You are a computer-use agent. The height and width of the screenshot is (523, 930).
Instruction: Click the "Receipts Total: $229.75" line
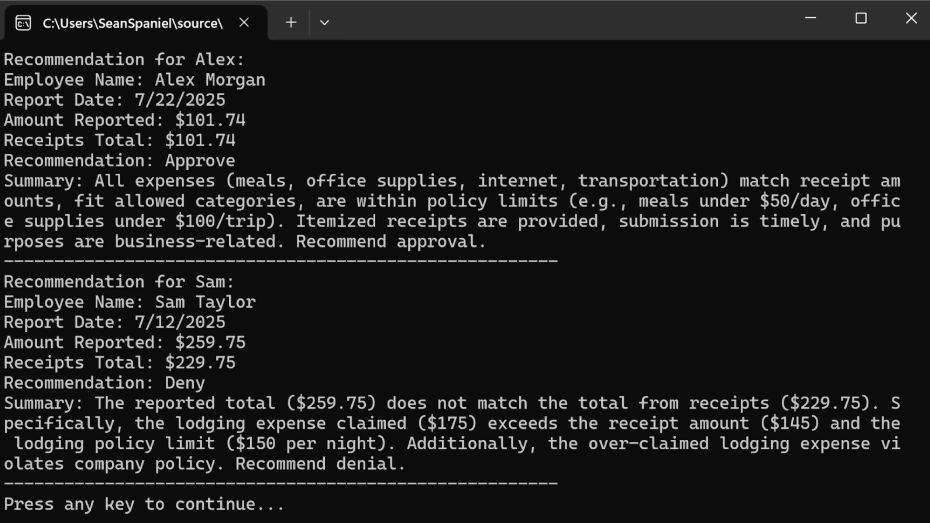(x=119, y=362)
